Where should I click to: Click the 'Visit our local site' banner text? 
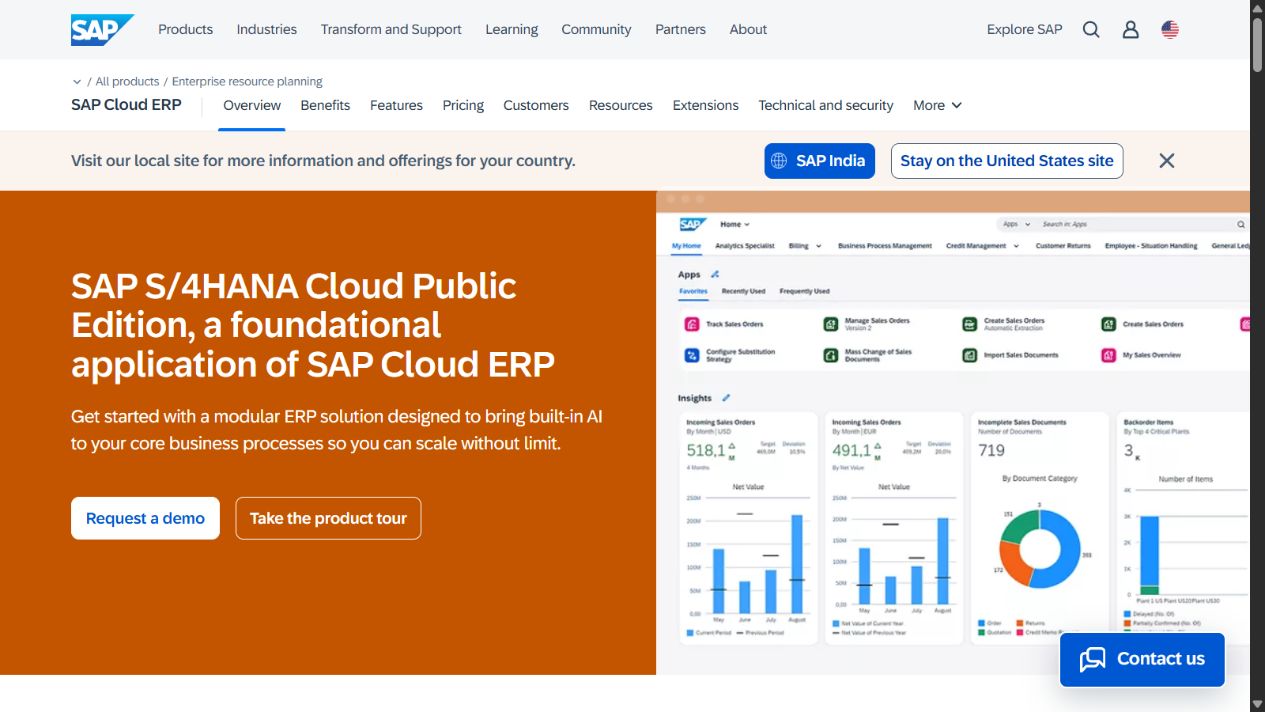pos(323,160)
